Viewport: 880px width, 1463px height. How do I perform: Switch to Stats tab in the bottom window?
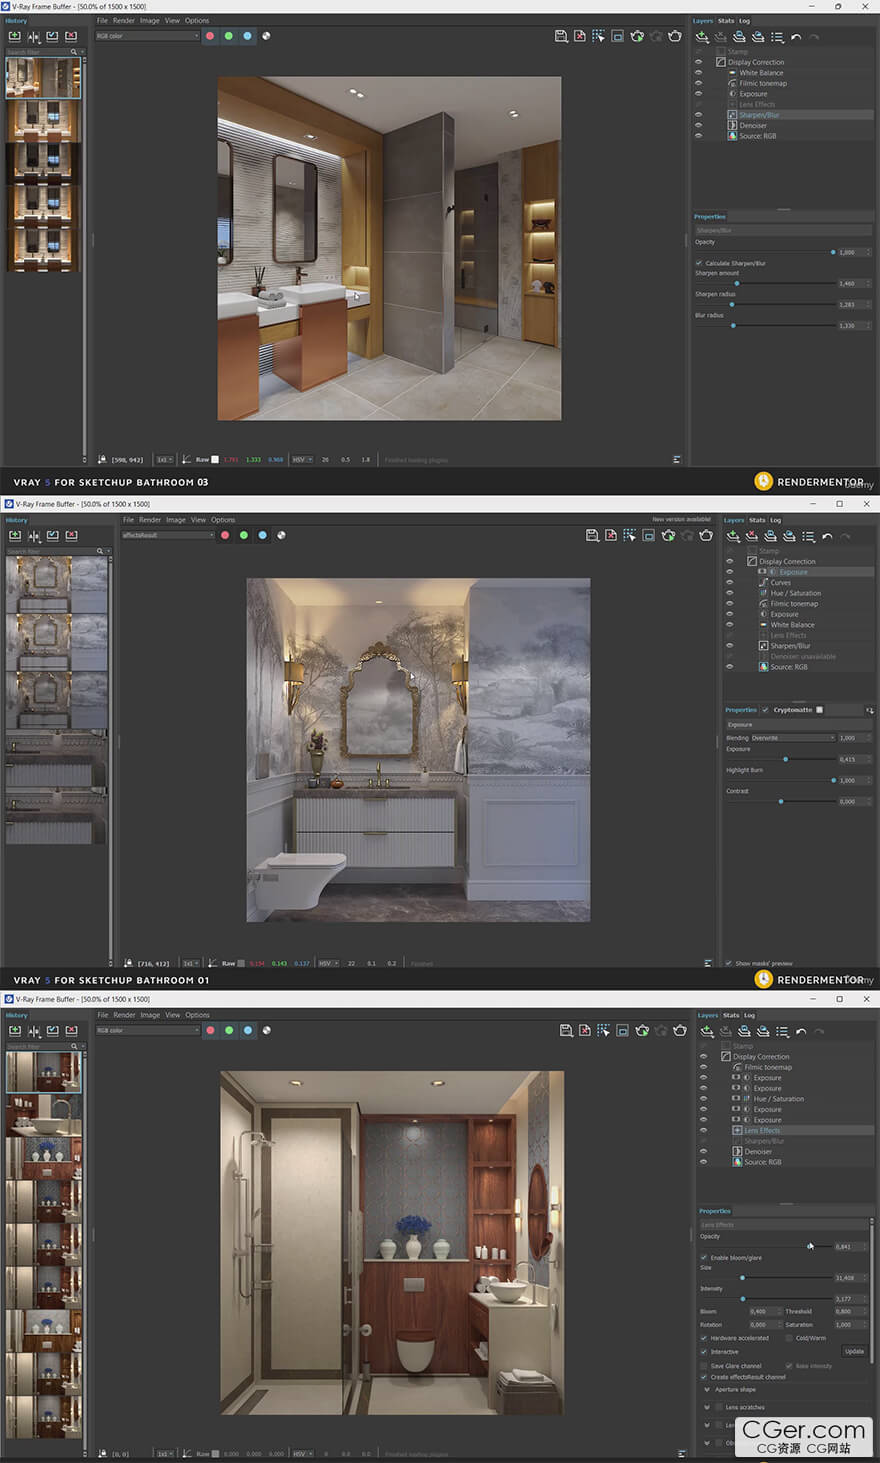pos(731,1015)
